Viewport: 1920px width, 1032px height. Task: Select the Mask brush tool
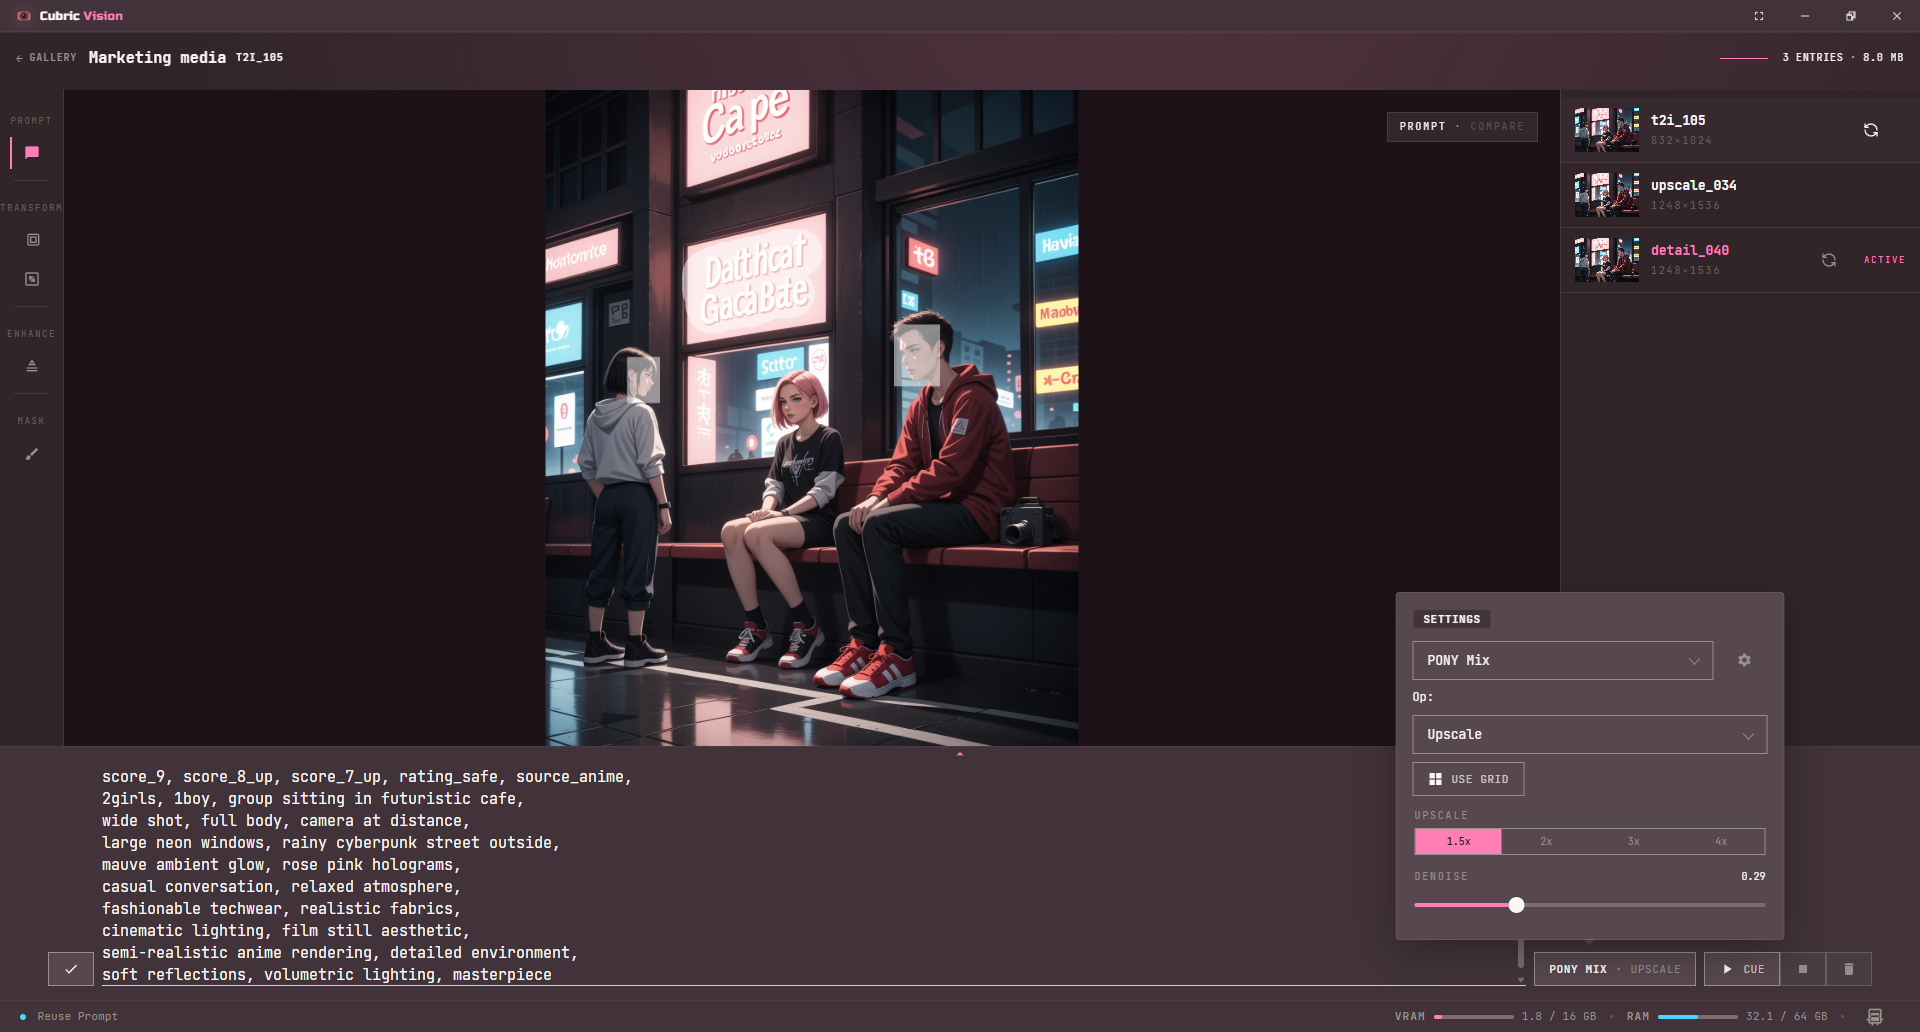click(x=32, y=454)
